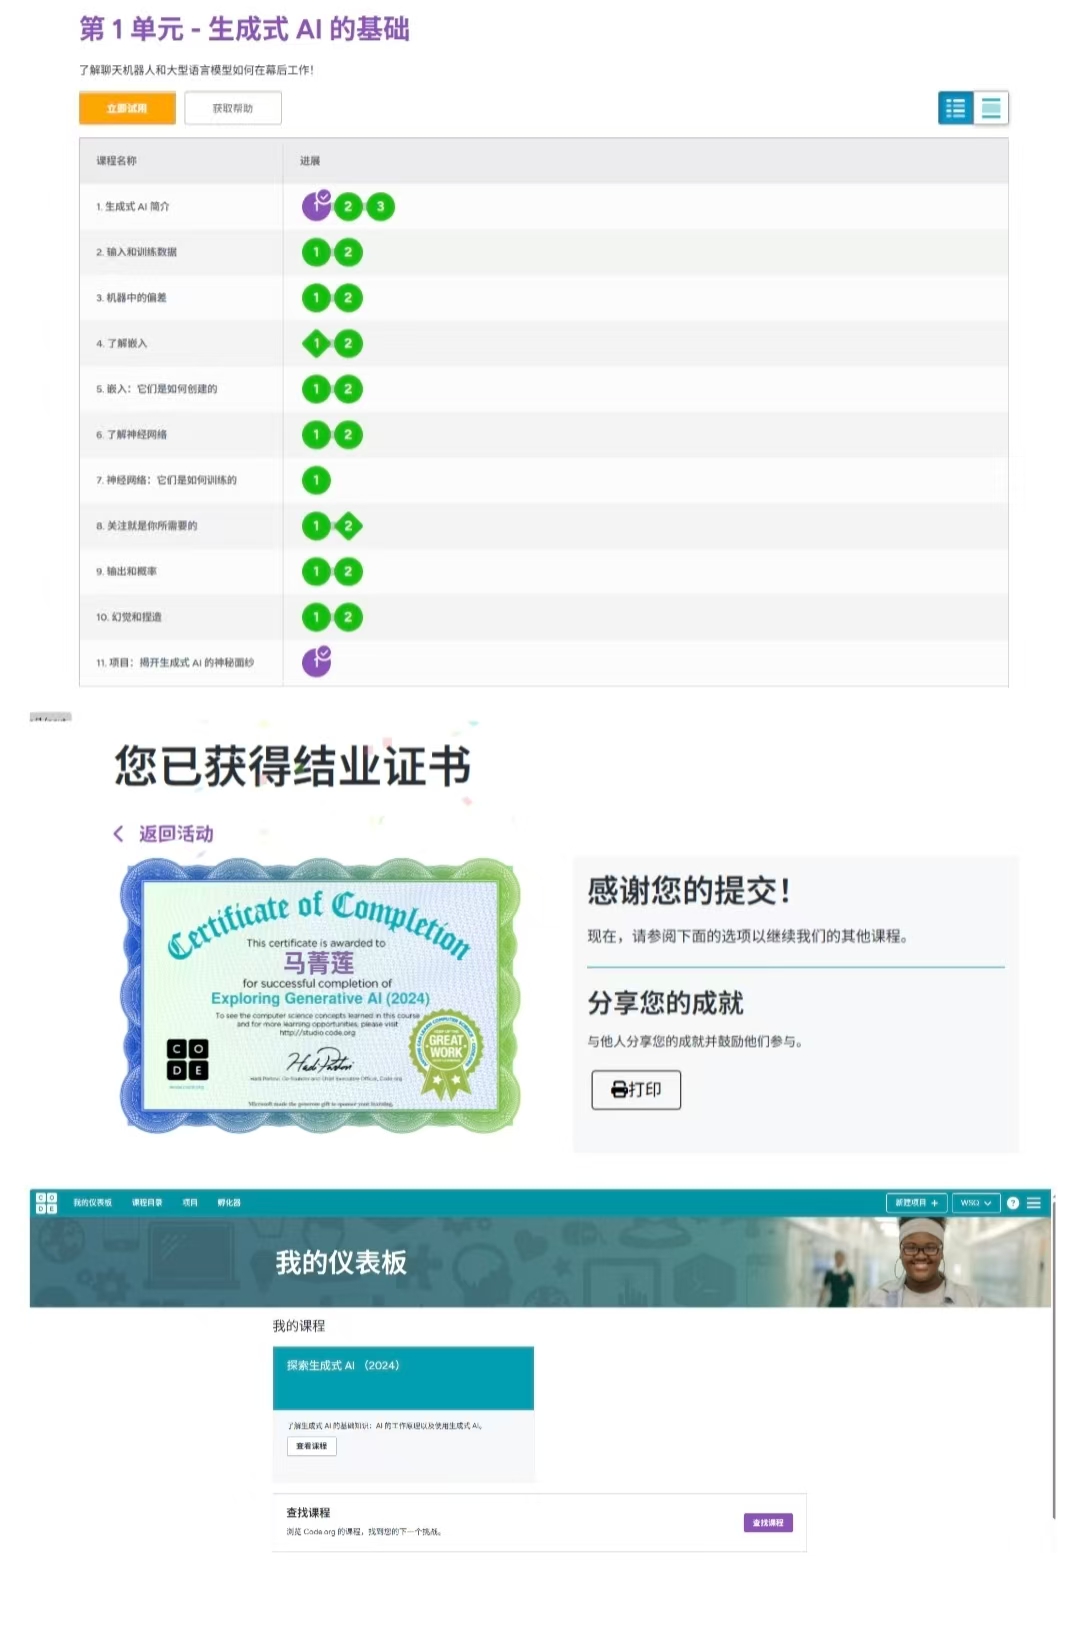Click lesson name 4. 了解嵌入
Viewport: 1080px width, 1638px height.
[121, 344]
